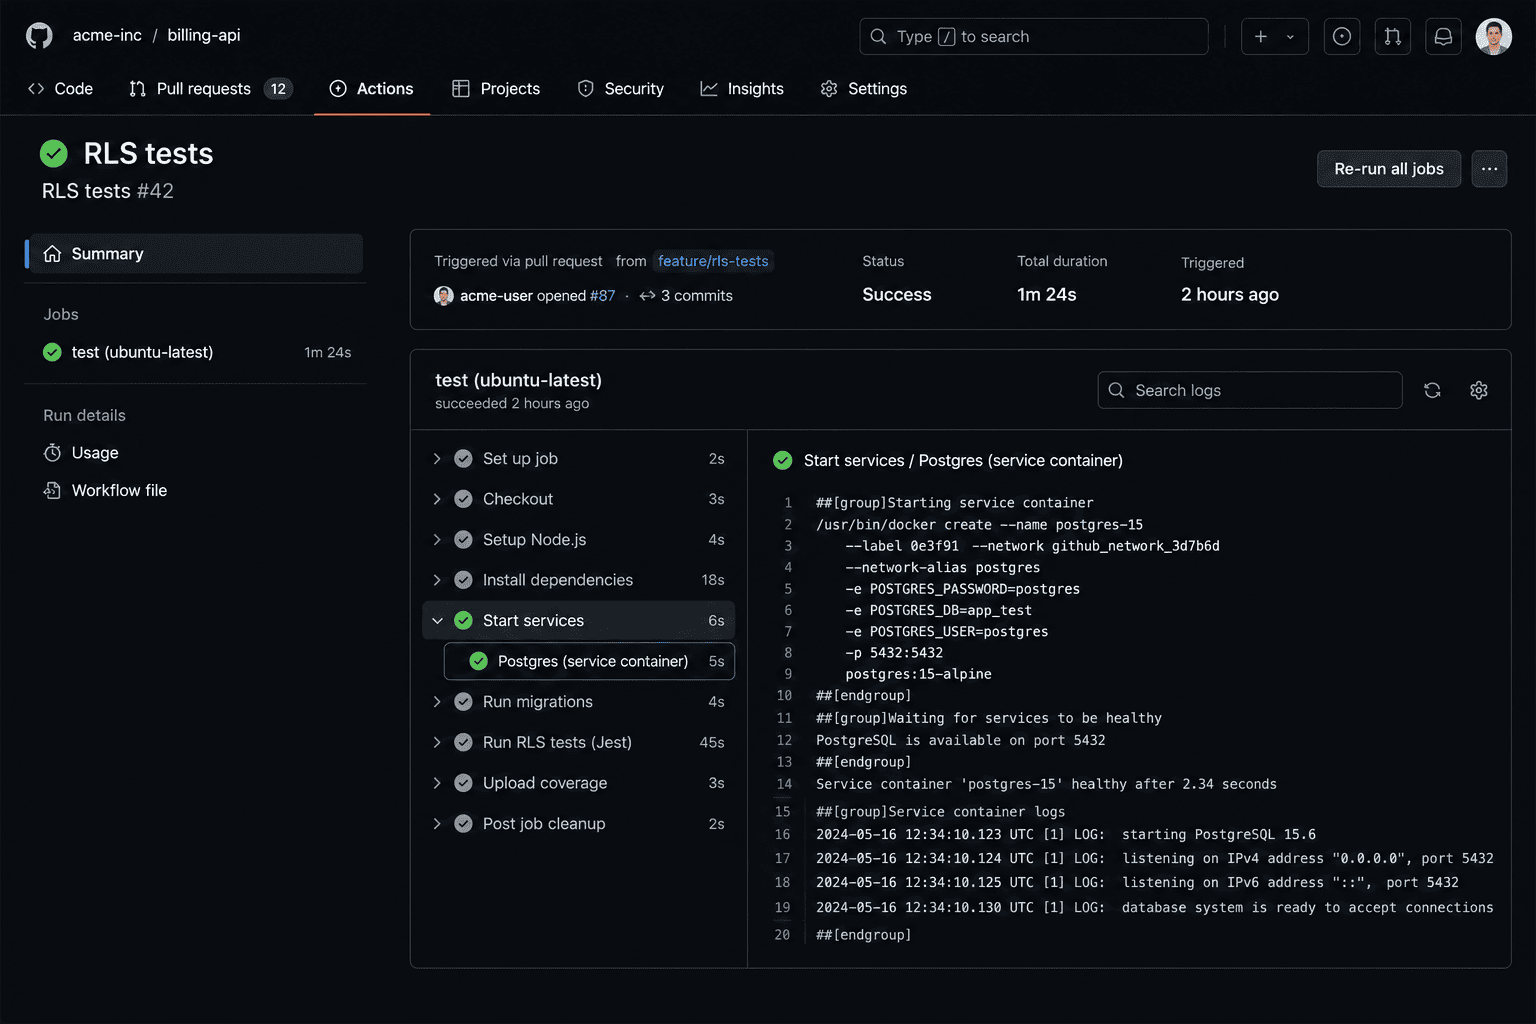Select the test (ubuntu-latest) job in sidebar
1536x1024 pixels.
[195, 352]
